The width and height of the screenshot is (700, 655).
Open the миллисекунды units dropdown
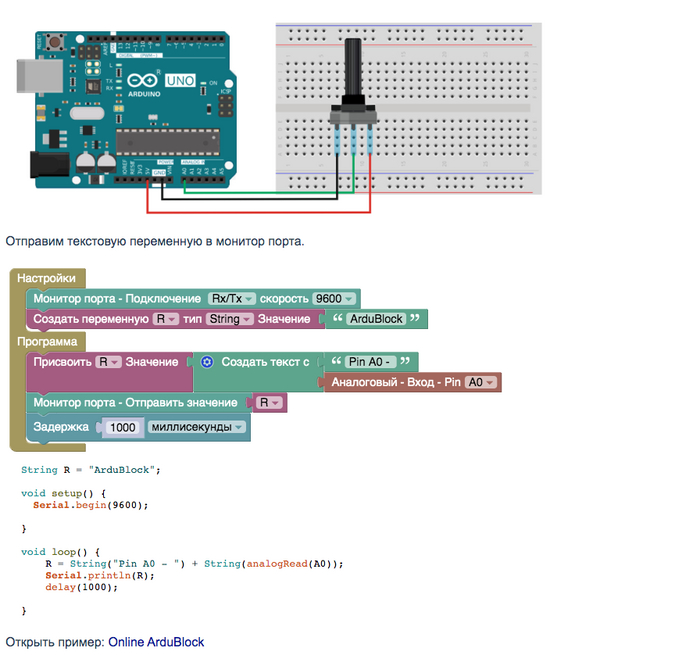(x=196, y=427)
